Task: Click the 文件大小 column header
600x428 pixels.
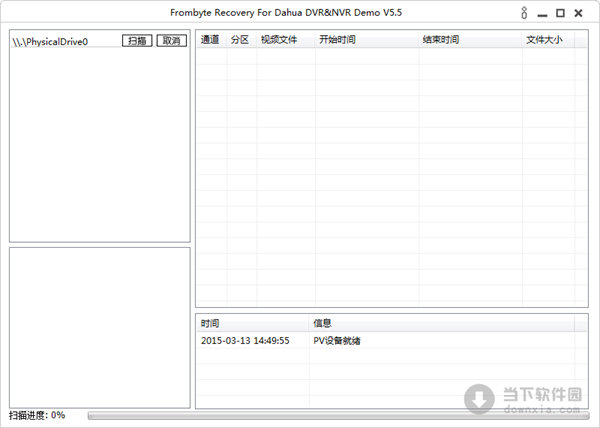Action: click(x=548, y=40)
